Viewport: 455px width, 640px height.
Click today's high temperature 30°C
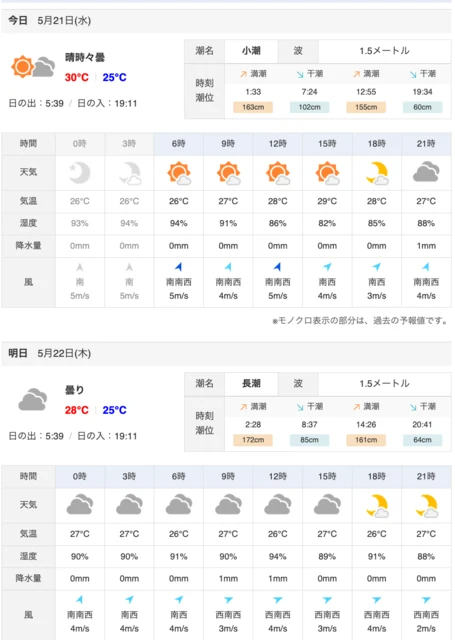(x=76, y=77)
